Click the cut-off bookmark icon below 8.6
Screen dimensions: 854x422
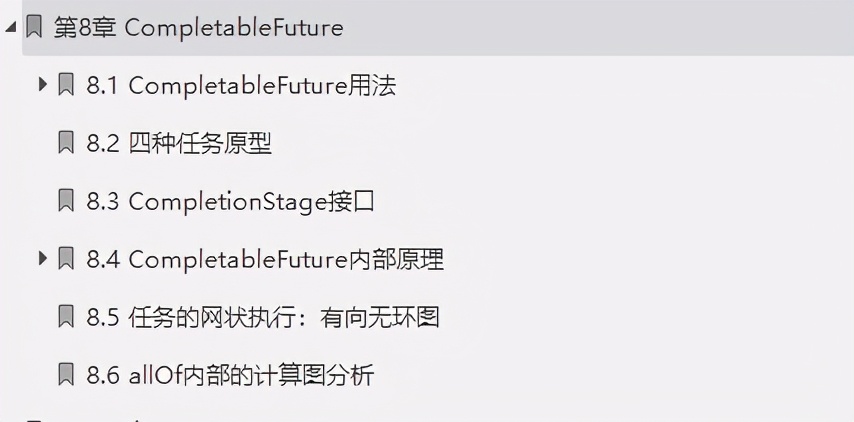coord(34,419)
